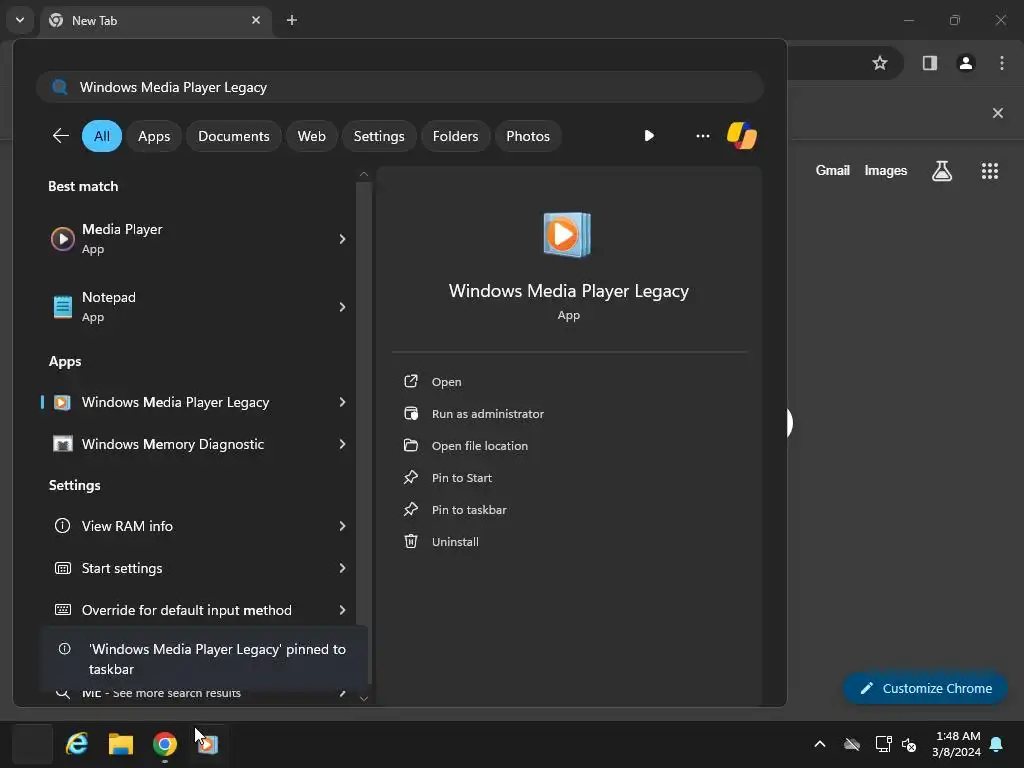Open Chrome side panel icon
This screenshot has width=1024, height=768.
[x=929, y=63]
